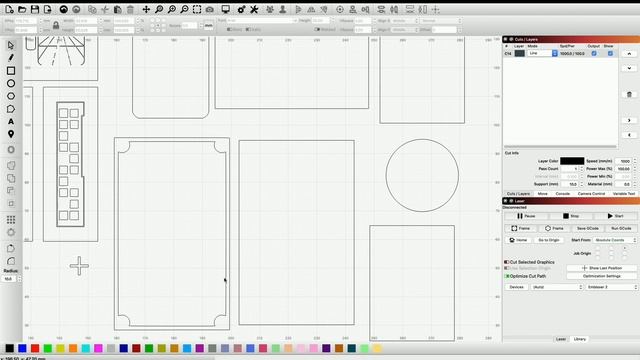
Task: Open Preview with the monitor icon
Action: coord(225,9)
